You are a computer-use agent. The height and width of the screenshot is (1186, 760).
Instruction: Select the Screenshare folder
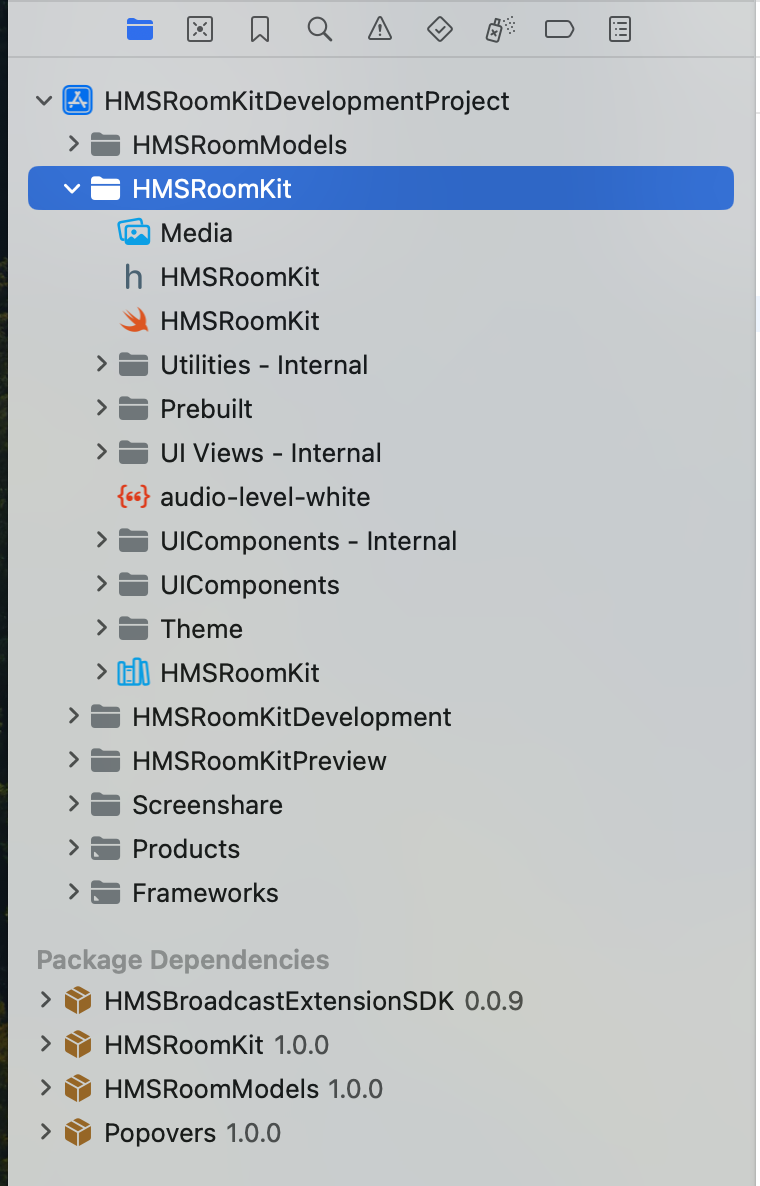pyautogui.click(x=206, y=804)
